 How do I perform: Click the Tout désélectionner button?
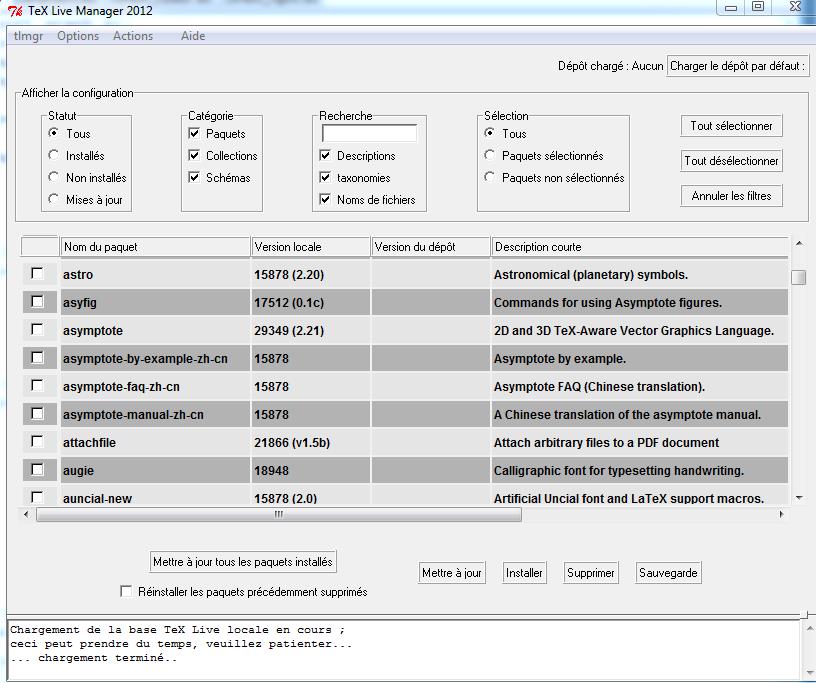click(731, 161)
